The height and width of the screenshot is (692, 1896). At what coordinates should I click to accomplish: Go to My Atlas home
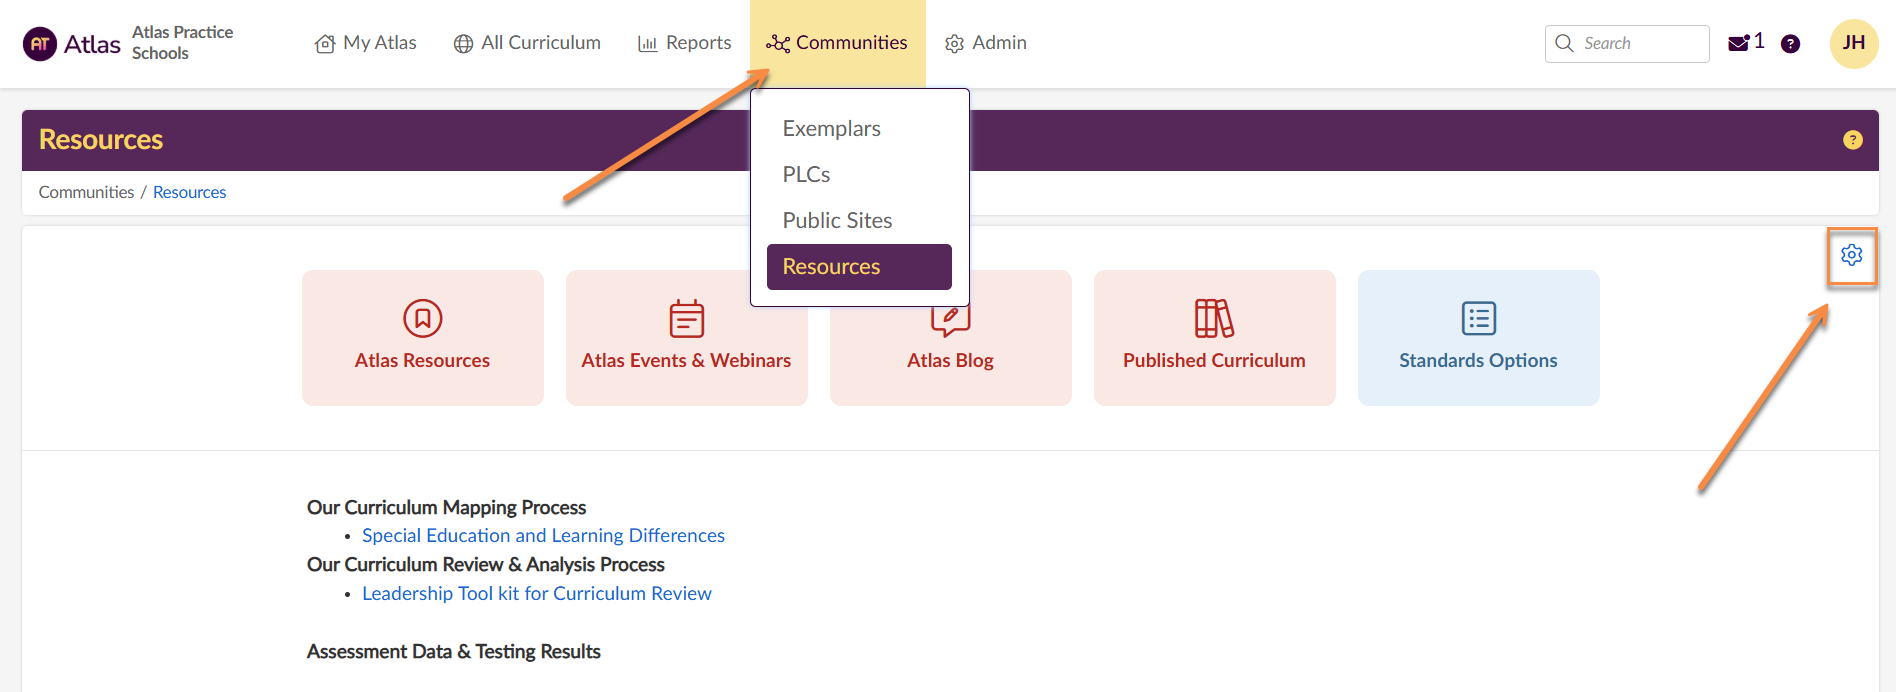(366, 43)
